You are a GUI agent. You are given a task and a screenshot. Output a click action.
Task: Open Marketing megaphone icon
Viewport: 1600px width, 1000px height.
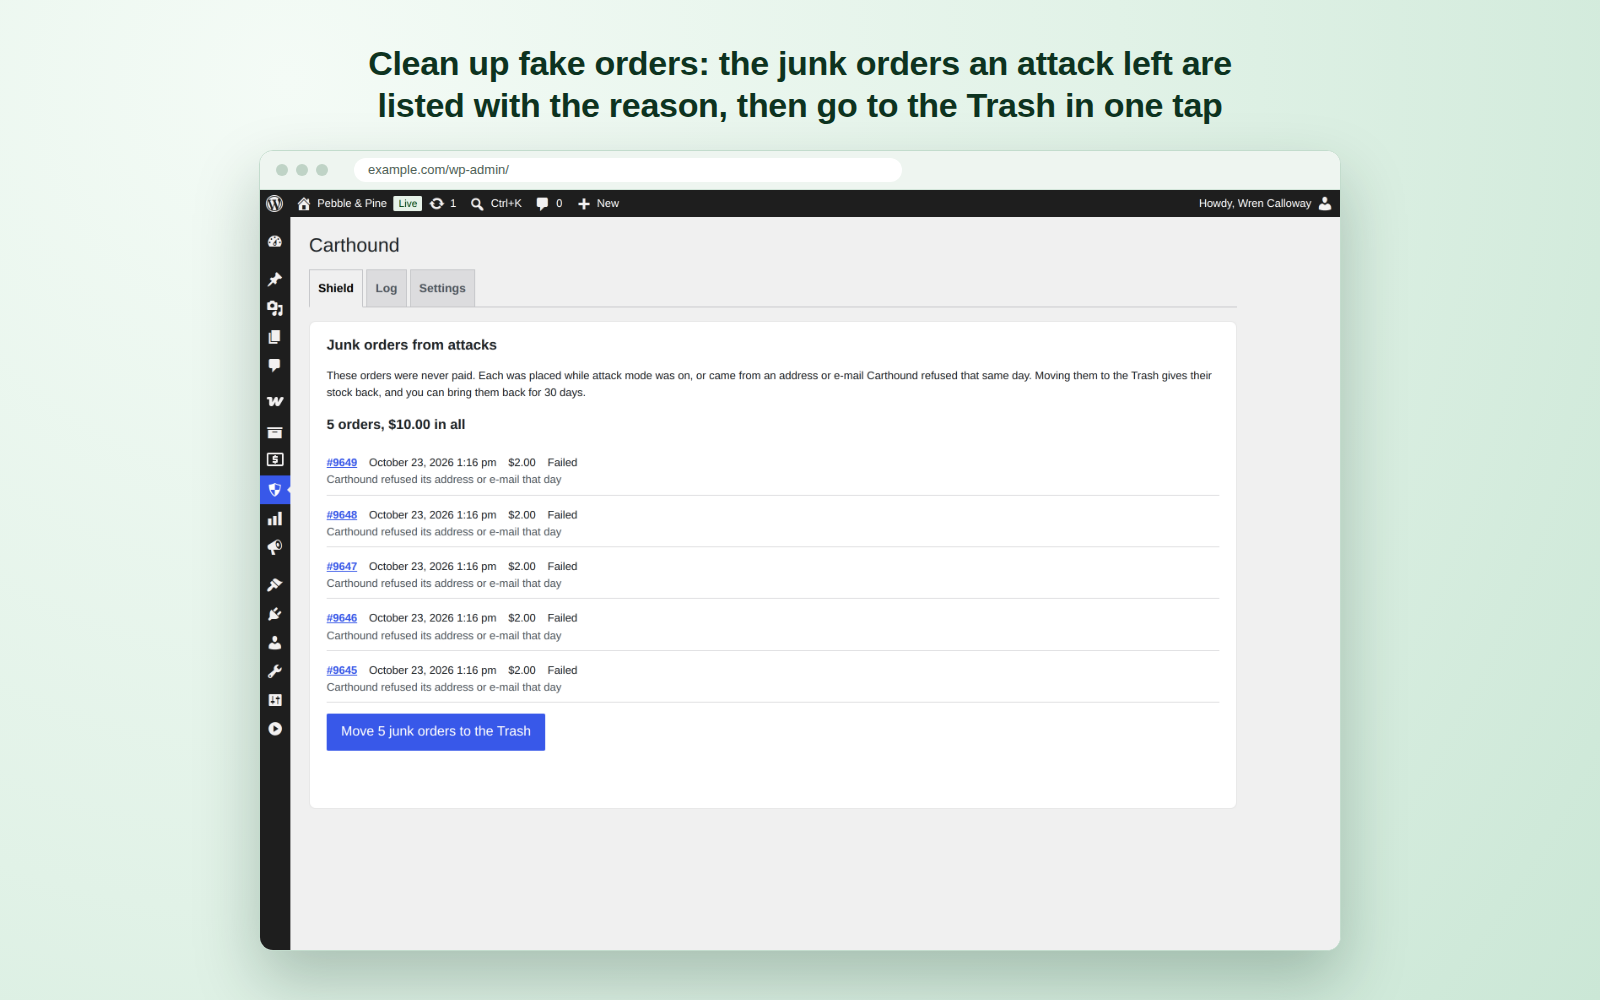[x=275, y=548]
